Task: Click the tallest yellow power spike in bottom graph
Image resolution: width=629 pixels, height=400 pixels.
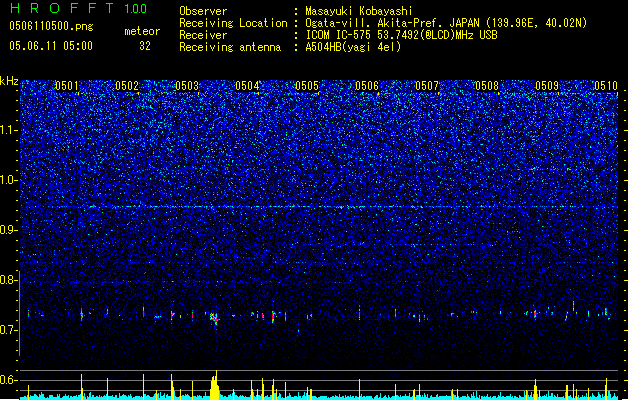Action: 216,385
